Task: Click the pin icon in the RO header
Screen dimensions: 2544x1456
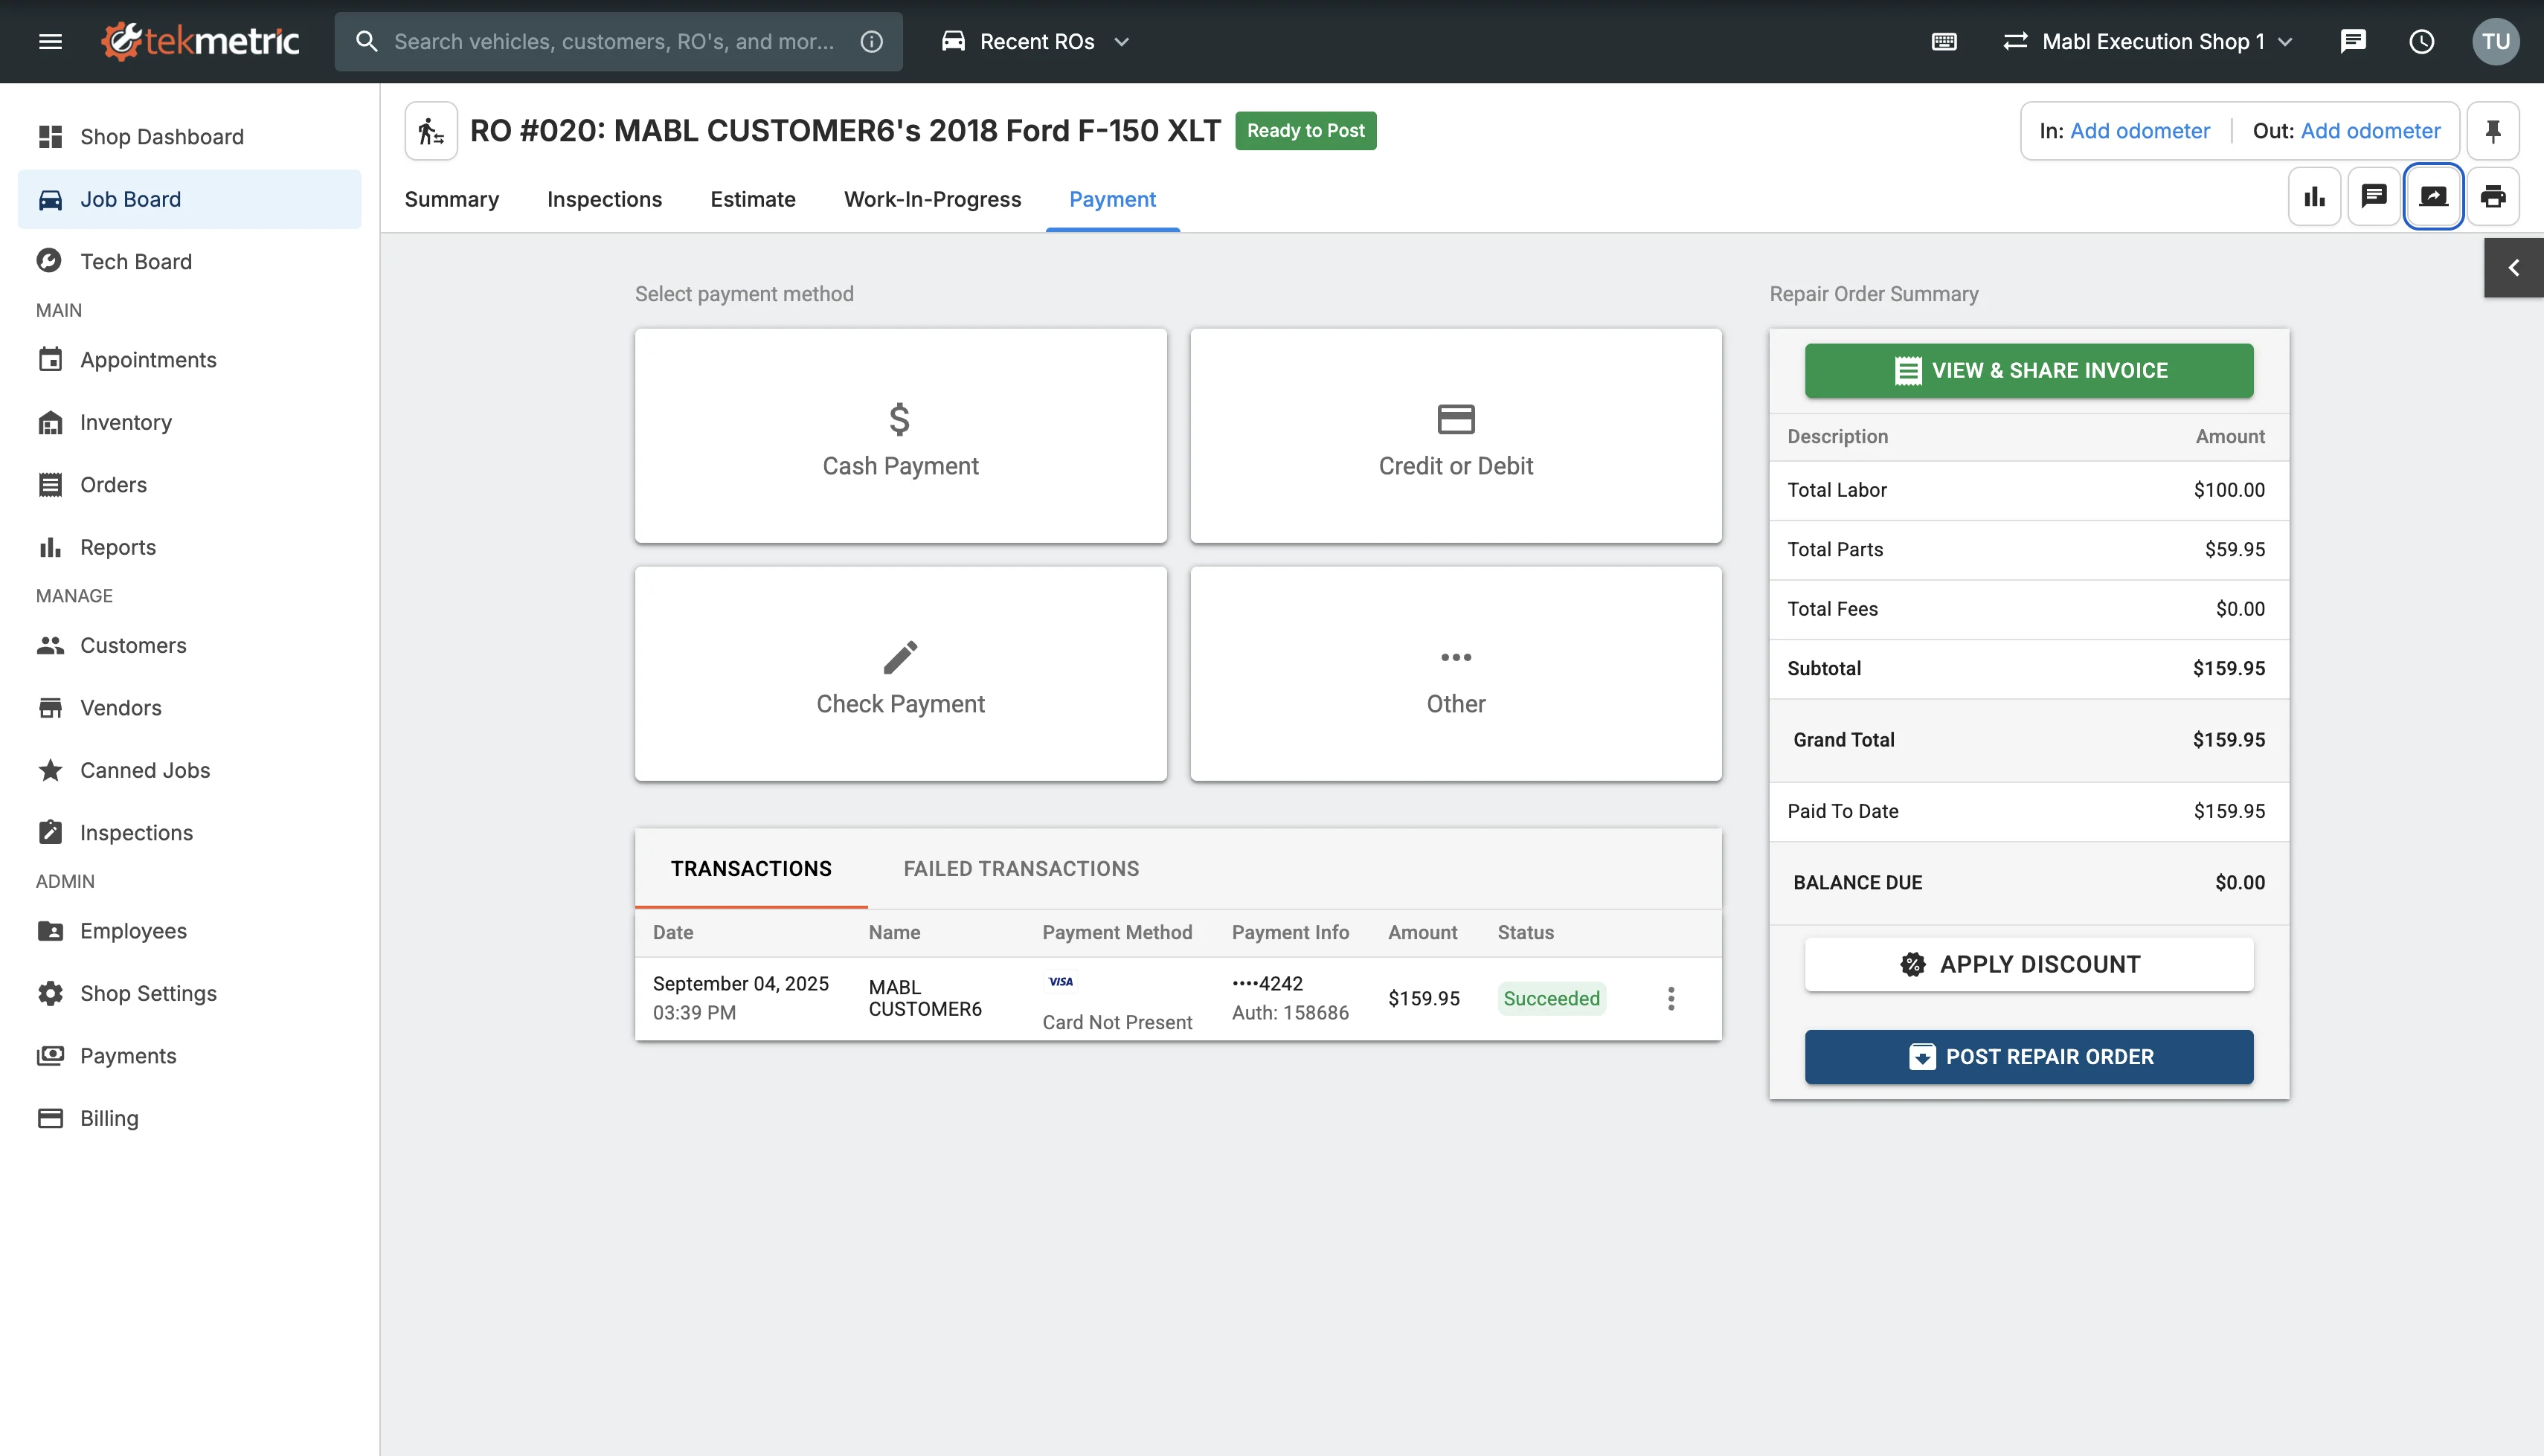Action: [2492, 131]
